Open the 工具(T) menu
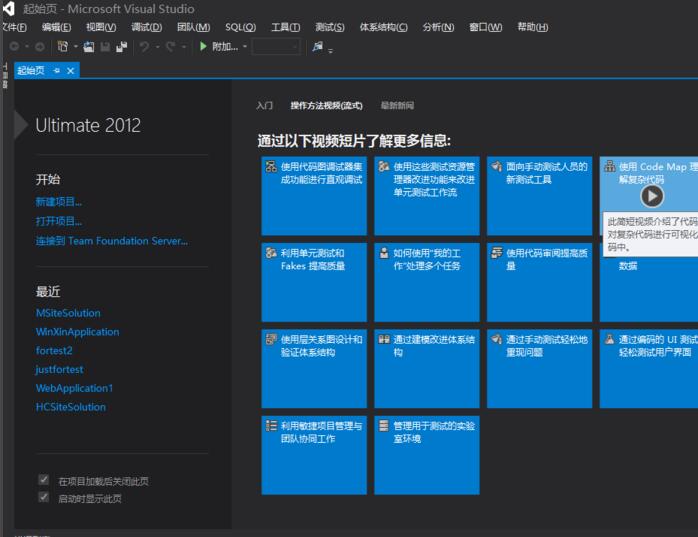The width and height of the screenshot is (698, 537). pos(285,27)
